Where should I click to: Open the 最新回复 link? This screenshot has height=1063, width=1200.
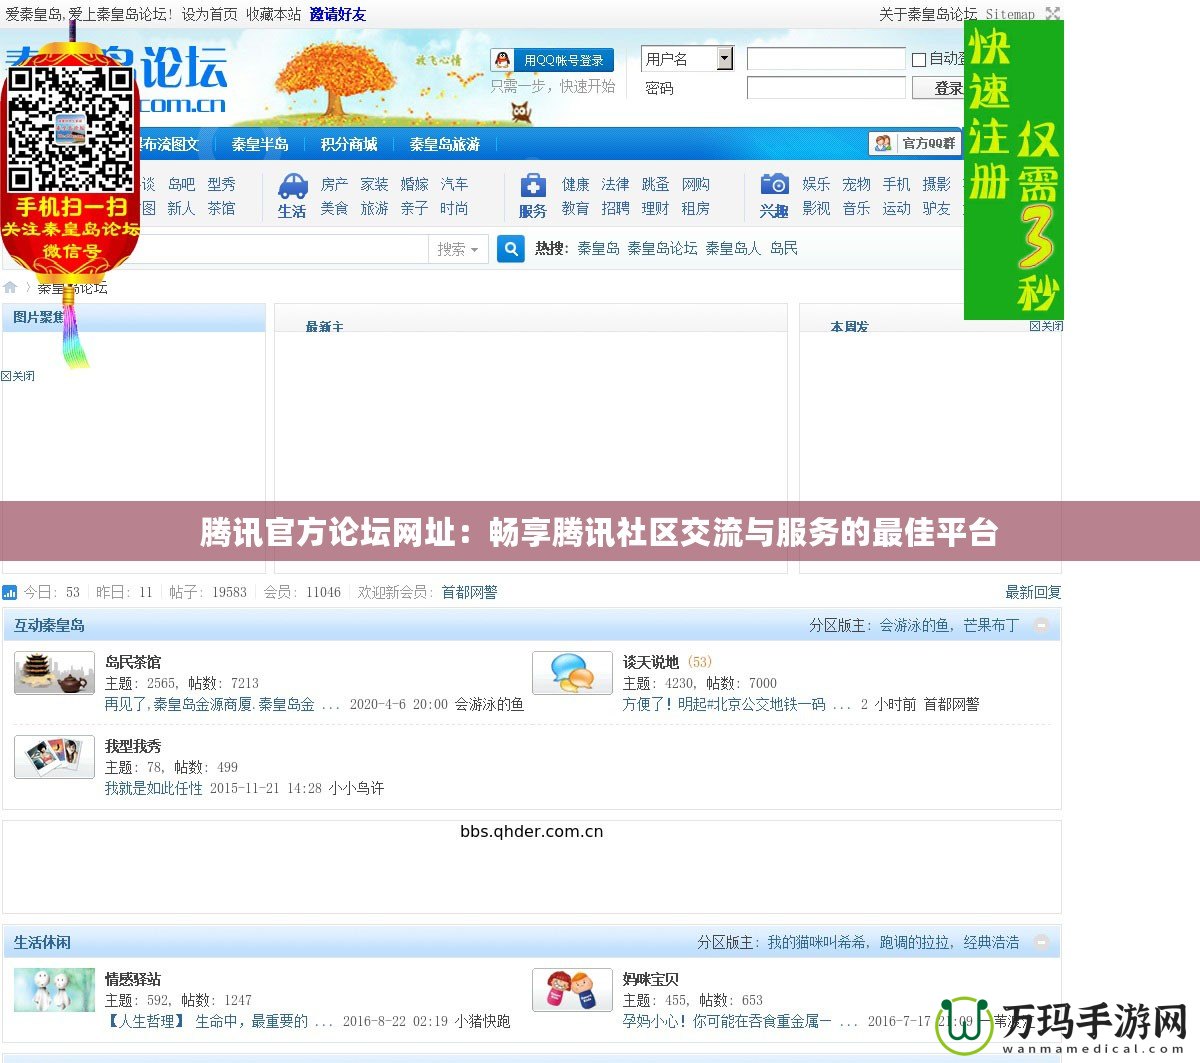tap(1033, 592)
